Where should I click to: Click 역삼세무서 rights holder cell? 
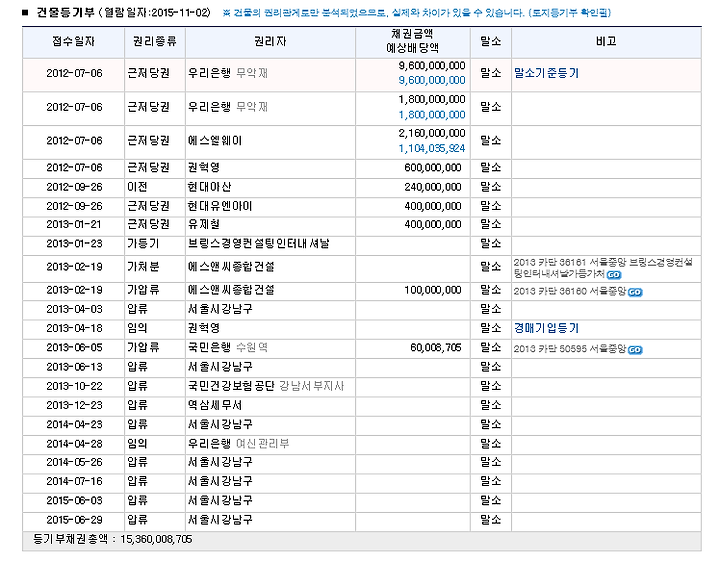pos(215,405)
